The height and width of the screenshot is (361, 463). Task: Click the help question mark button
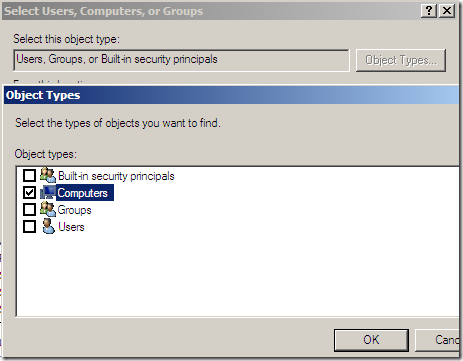tap(429, 11)
